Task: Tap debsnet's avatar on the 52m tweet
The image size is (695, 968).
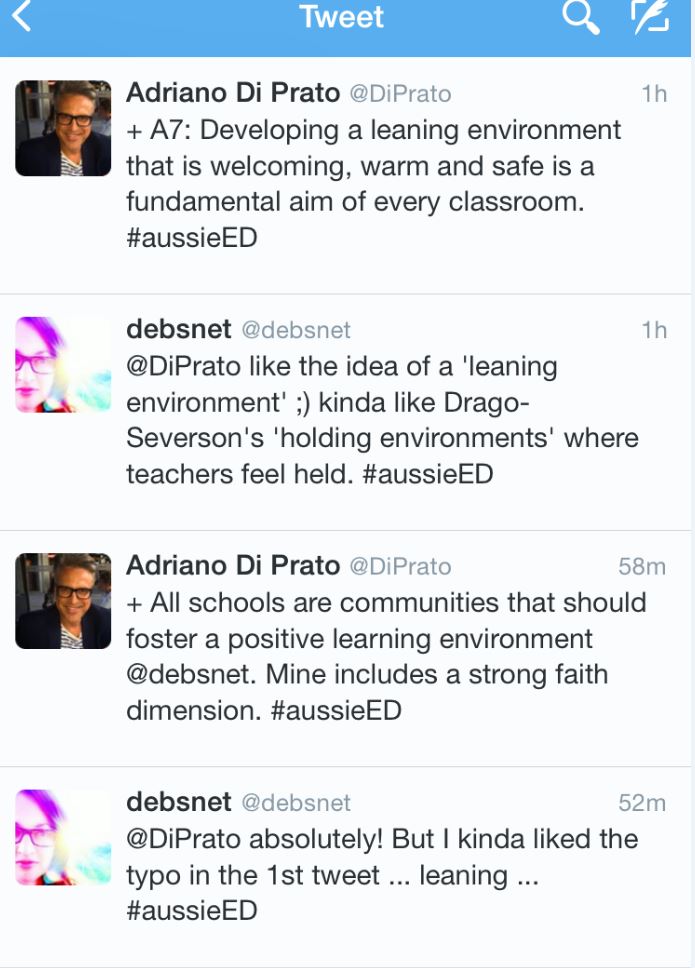Action: (x=63, y=837)
